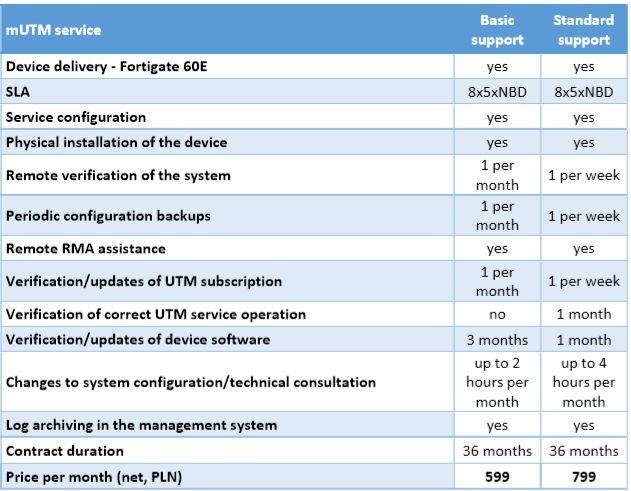Image resolution: width=631 pixels, height=491 pixels.
Task: Click 'Remote verification of the system' label
Action: (x=118, y=175)
